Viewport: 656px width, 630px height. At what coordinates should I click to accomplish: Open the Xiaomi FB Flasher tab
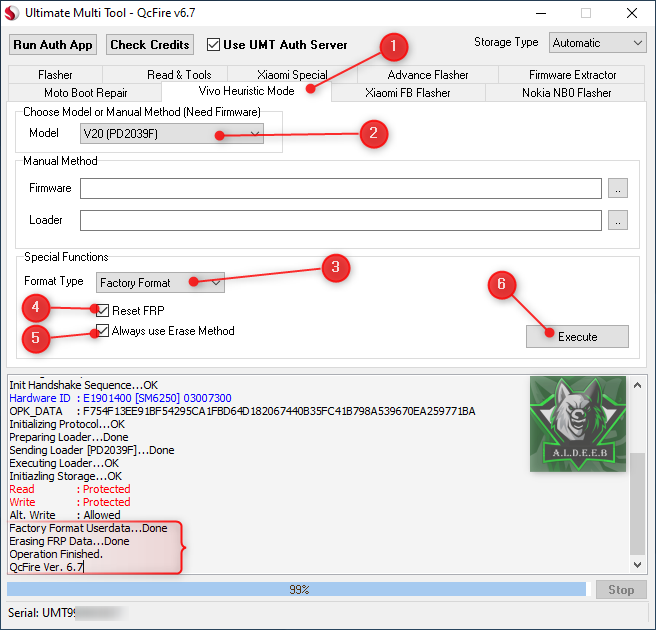click(x=407, y=92)
